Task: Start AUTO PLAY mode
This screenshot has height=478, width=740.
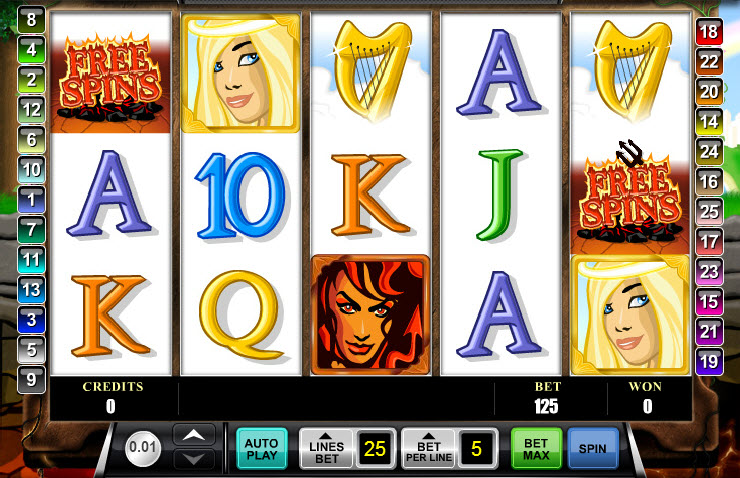Action: point(262,448)
